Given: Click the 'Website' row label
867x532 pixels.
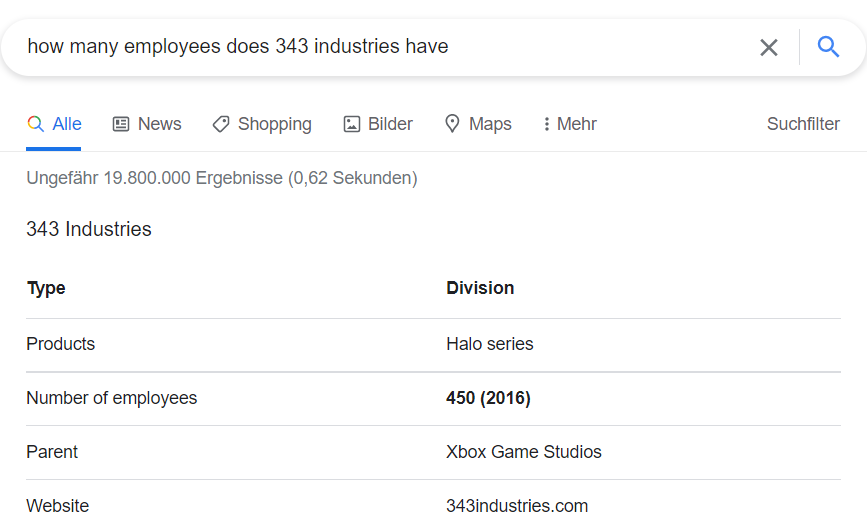Looking at the screenshot, I should click(58, 506).
